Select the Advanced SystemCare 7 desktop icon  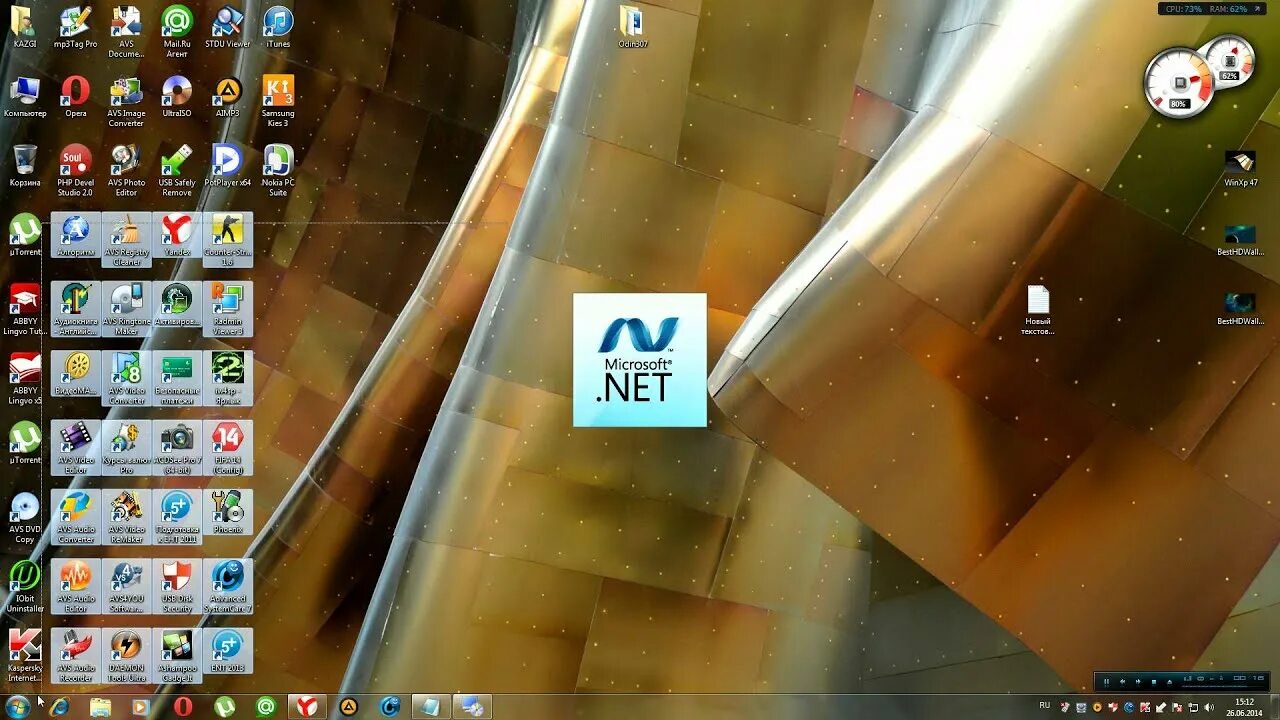(x=228, y=587)
